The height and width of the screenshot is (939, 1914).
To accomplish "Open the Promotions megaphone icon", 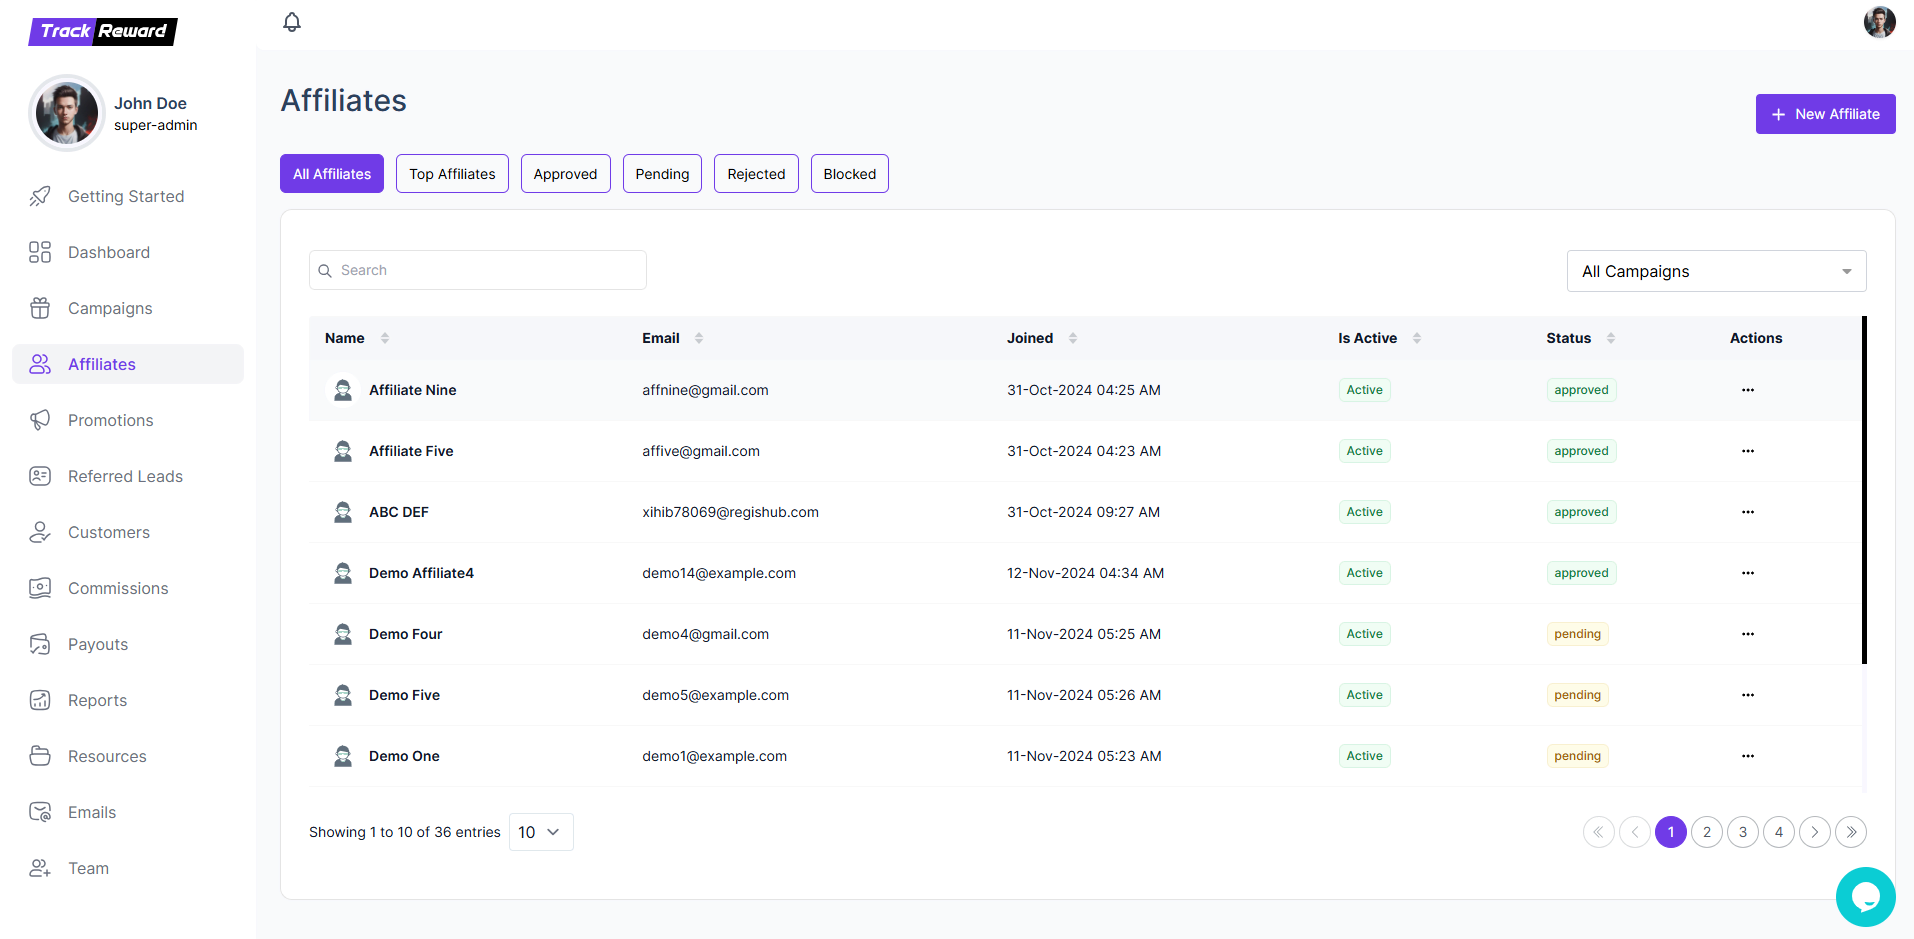I will (x=40, y=420).
